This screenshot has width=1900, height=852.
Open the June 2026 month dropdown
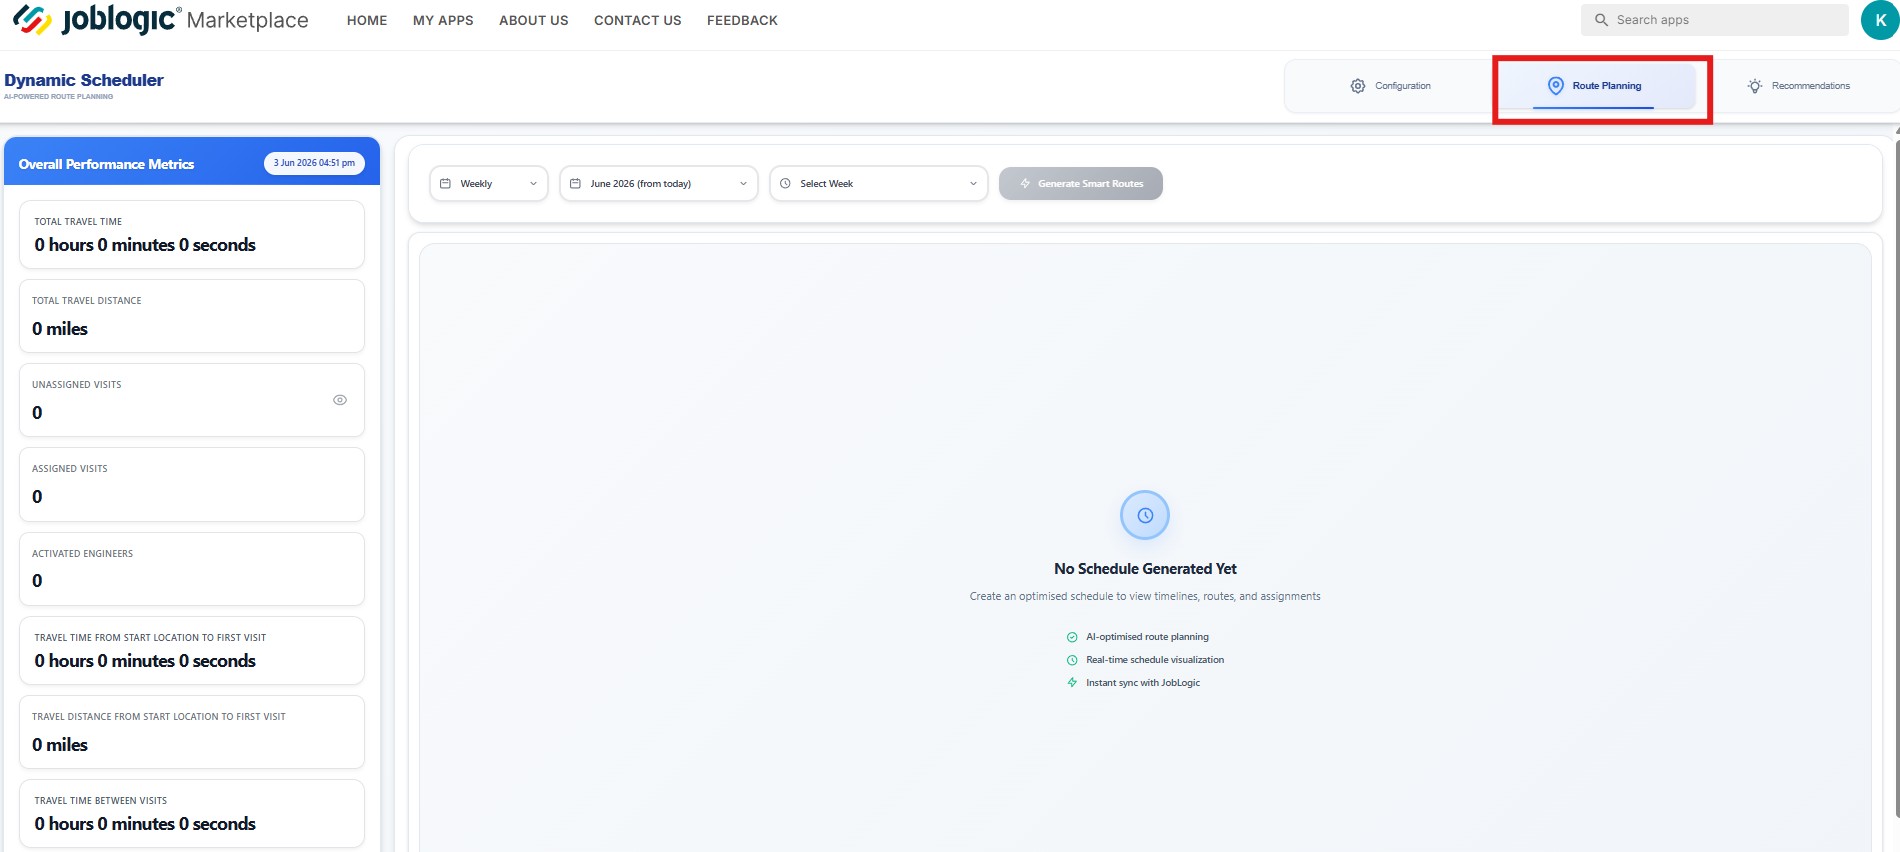click(659, 184)
